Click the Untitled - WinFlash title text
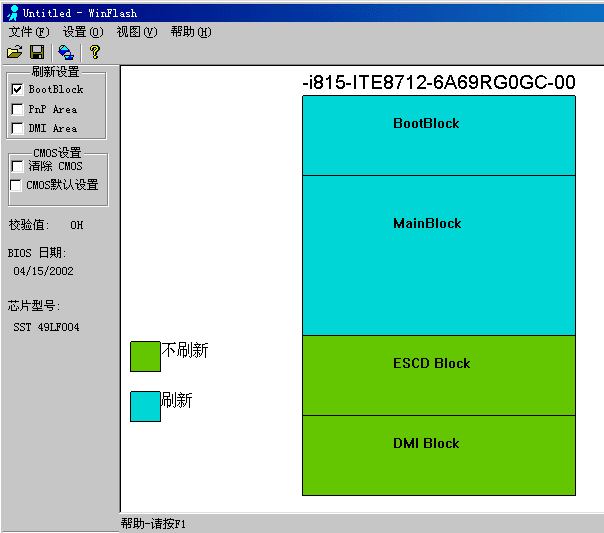The width and height of the screenshot is (604, 533). point(80,13)
